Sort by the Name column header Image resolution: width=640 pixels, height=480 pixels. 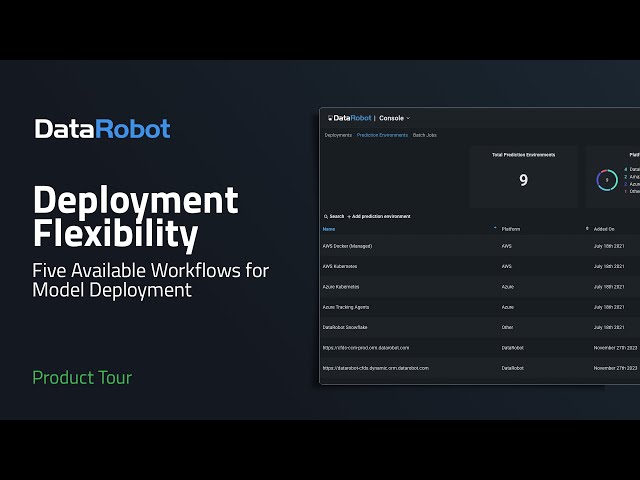coord(329,229)
